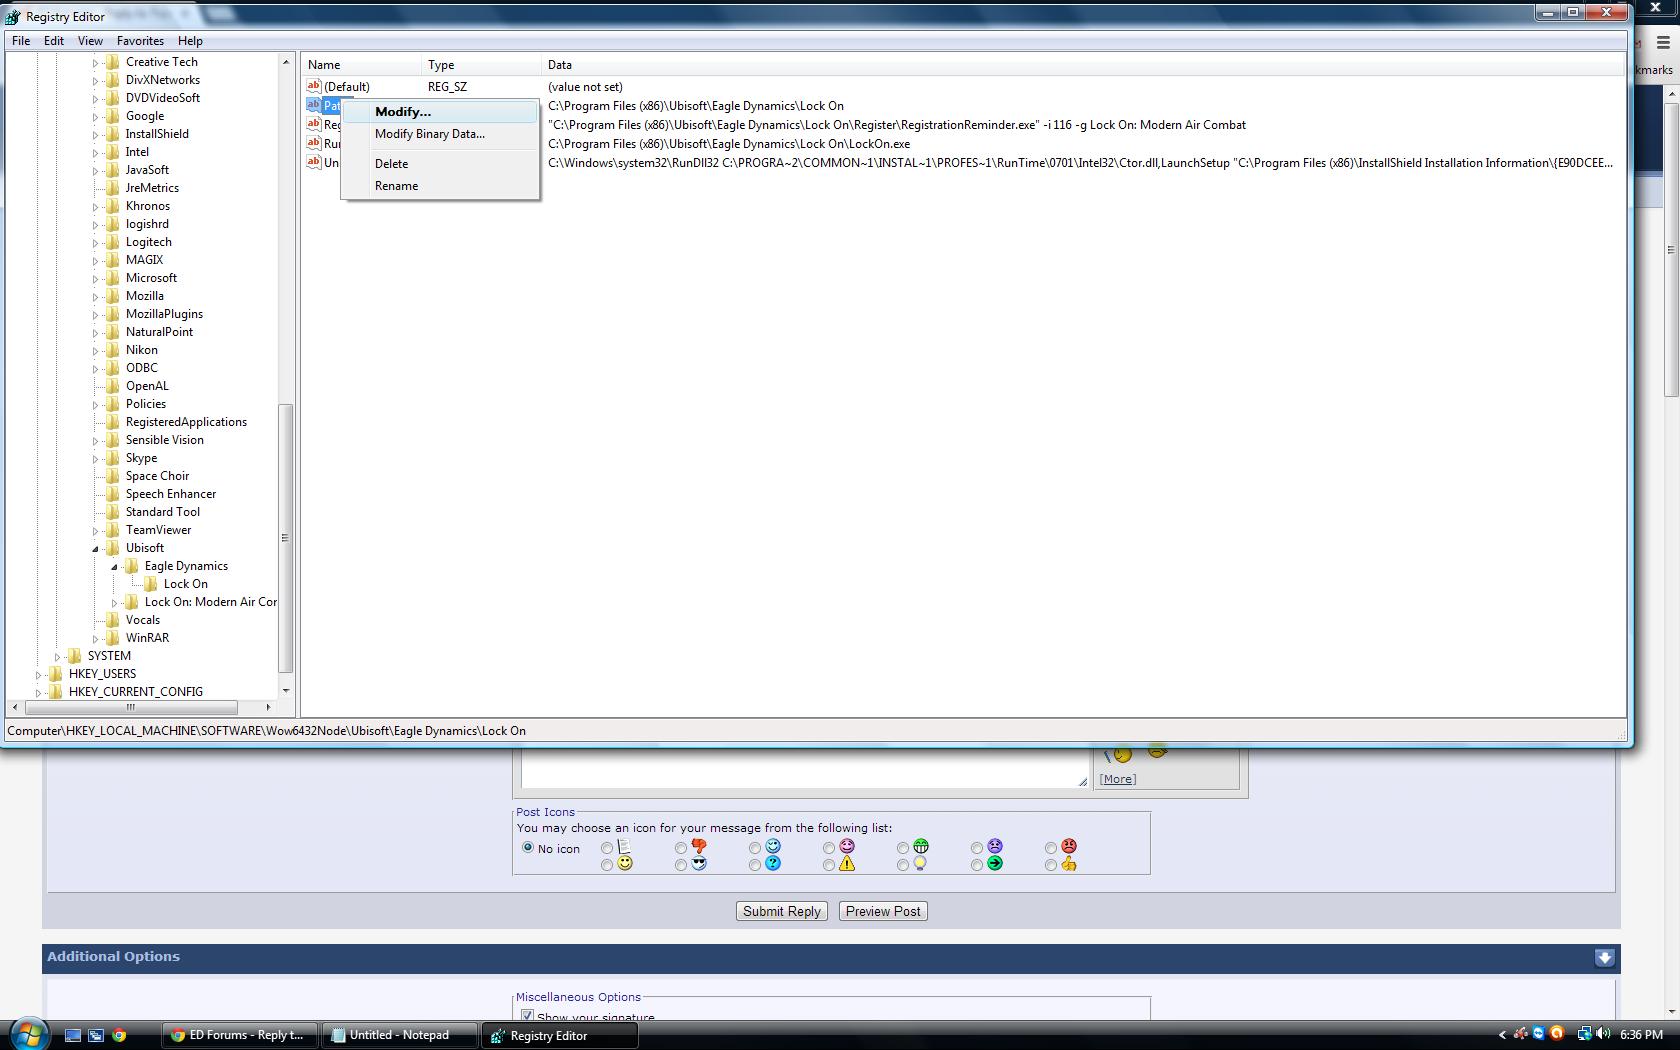This screenshot has width=1680, height=1050.
Task: Click the green big-grin face post icon image
Action: (x=921, y=846)
